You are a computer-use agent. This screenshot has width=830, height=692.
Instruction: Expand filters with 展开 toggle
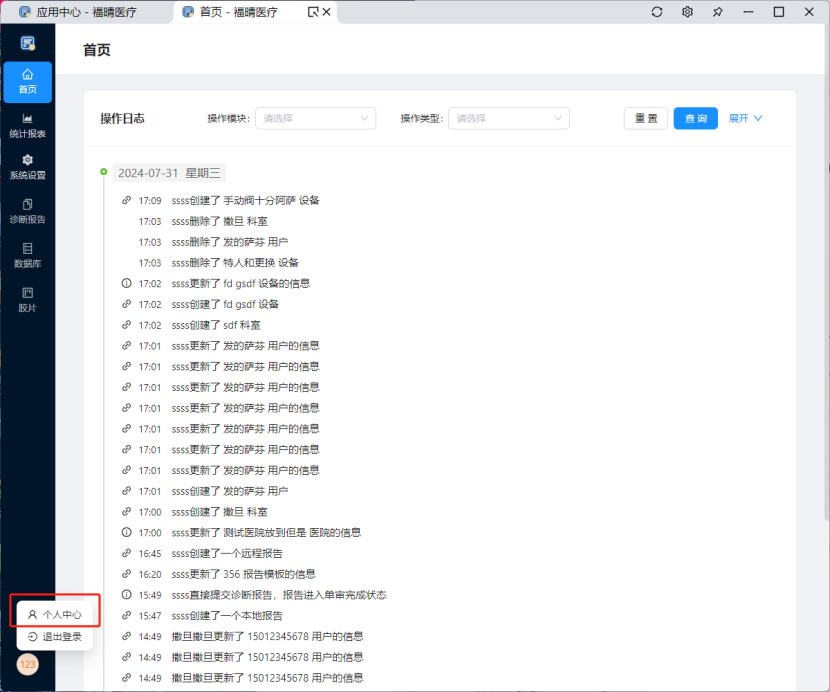745,118
